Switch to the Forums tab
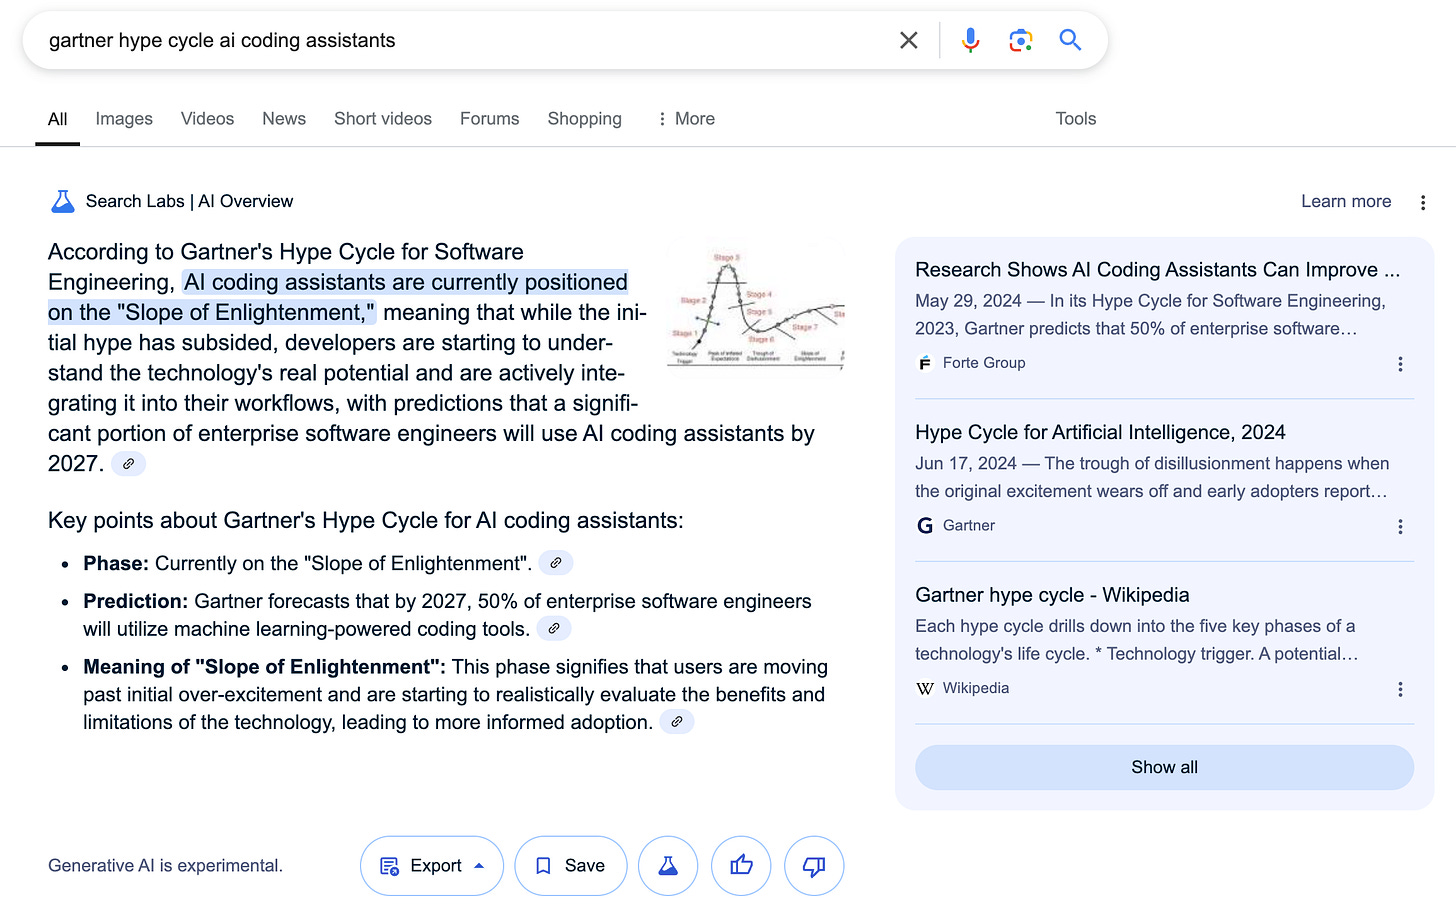The image size is (1456, 911). tap(489, 119)
